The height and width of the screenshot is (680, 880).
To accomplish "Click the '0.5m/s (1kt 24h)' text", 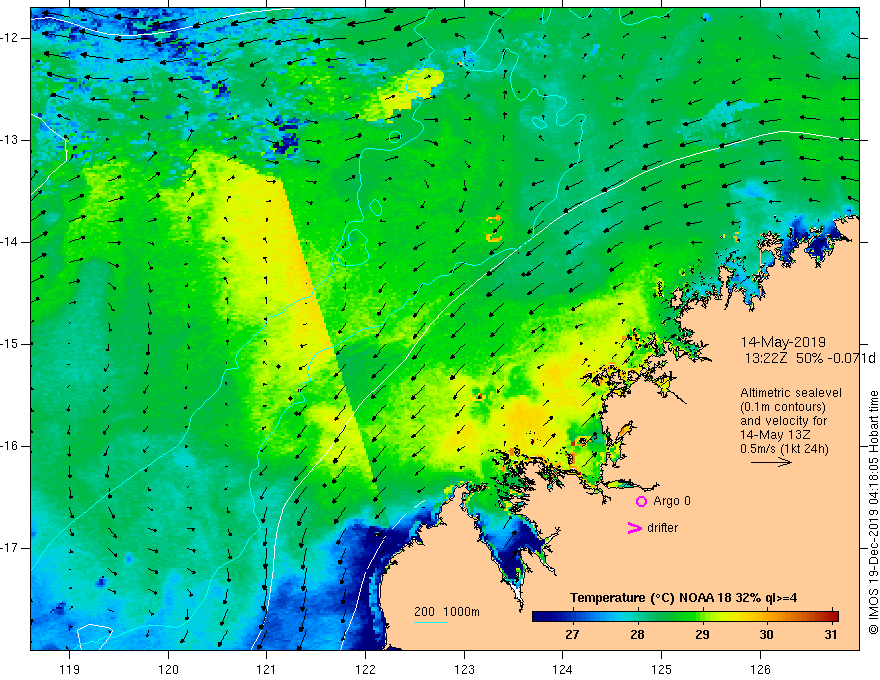I will (x=784, y=449).
